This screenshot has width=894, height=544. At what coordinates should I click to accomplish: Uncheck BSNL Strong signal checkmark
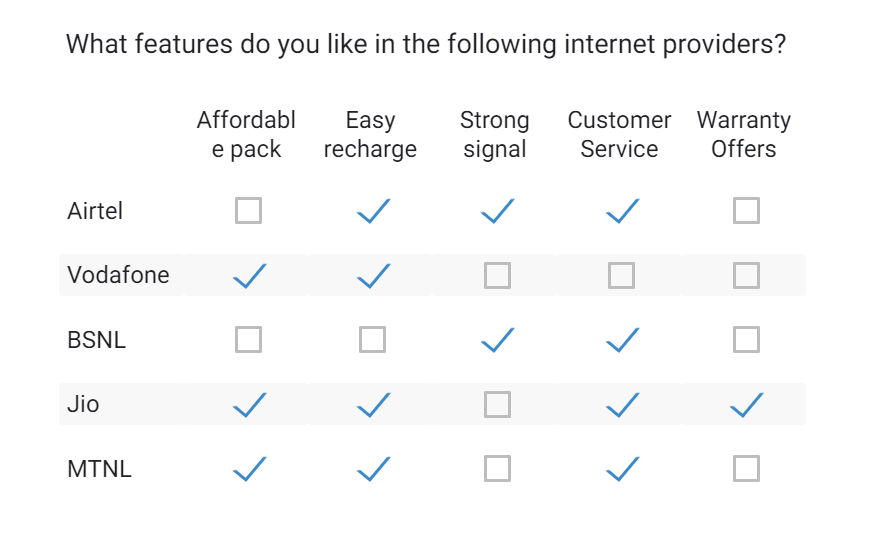click(x=497, y=340)
